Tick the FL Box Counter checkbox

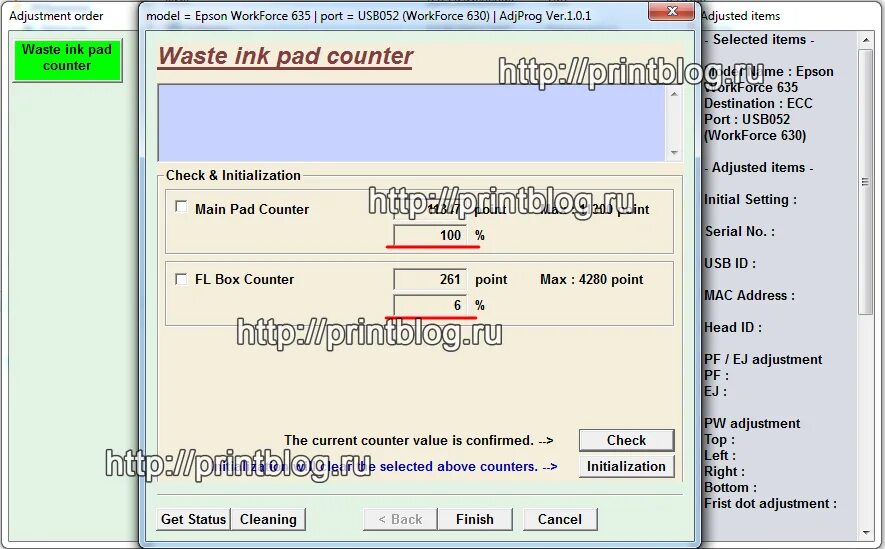[x=181, y=279]
